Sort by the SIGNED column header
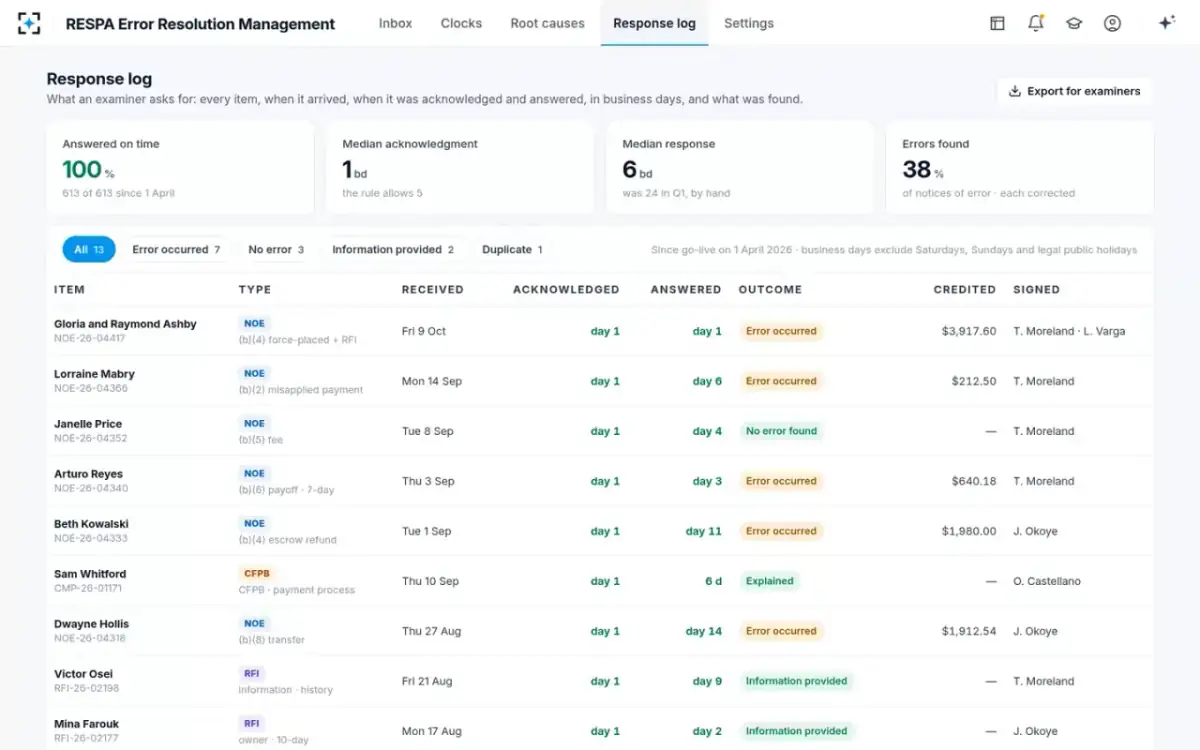 (x=1036, y=289)
